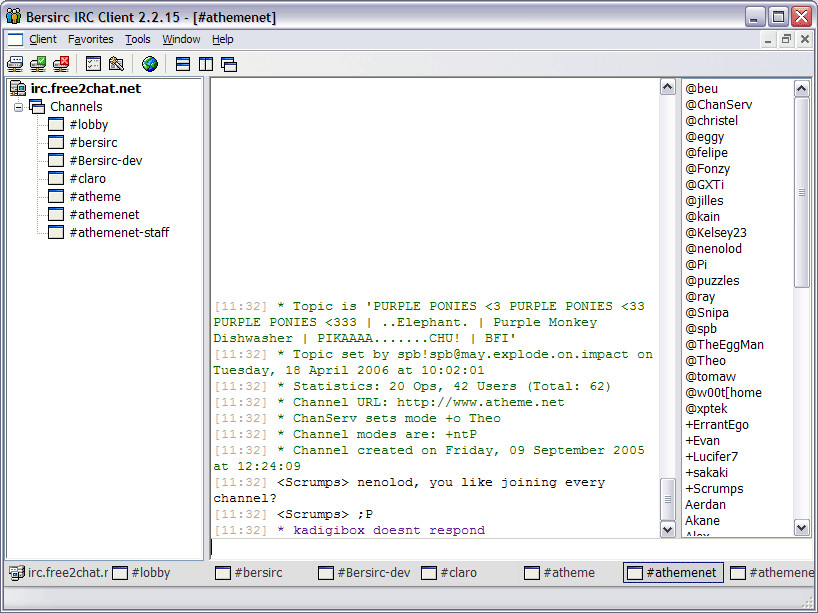Select user @Fonzy in nick list

707,169
